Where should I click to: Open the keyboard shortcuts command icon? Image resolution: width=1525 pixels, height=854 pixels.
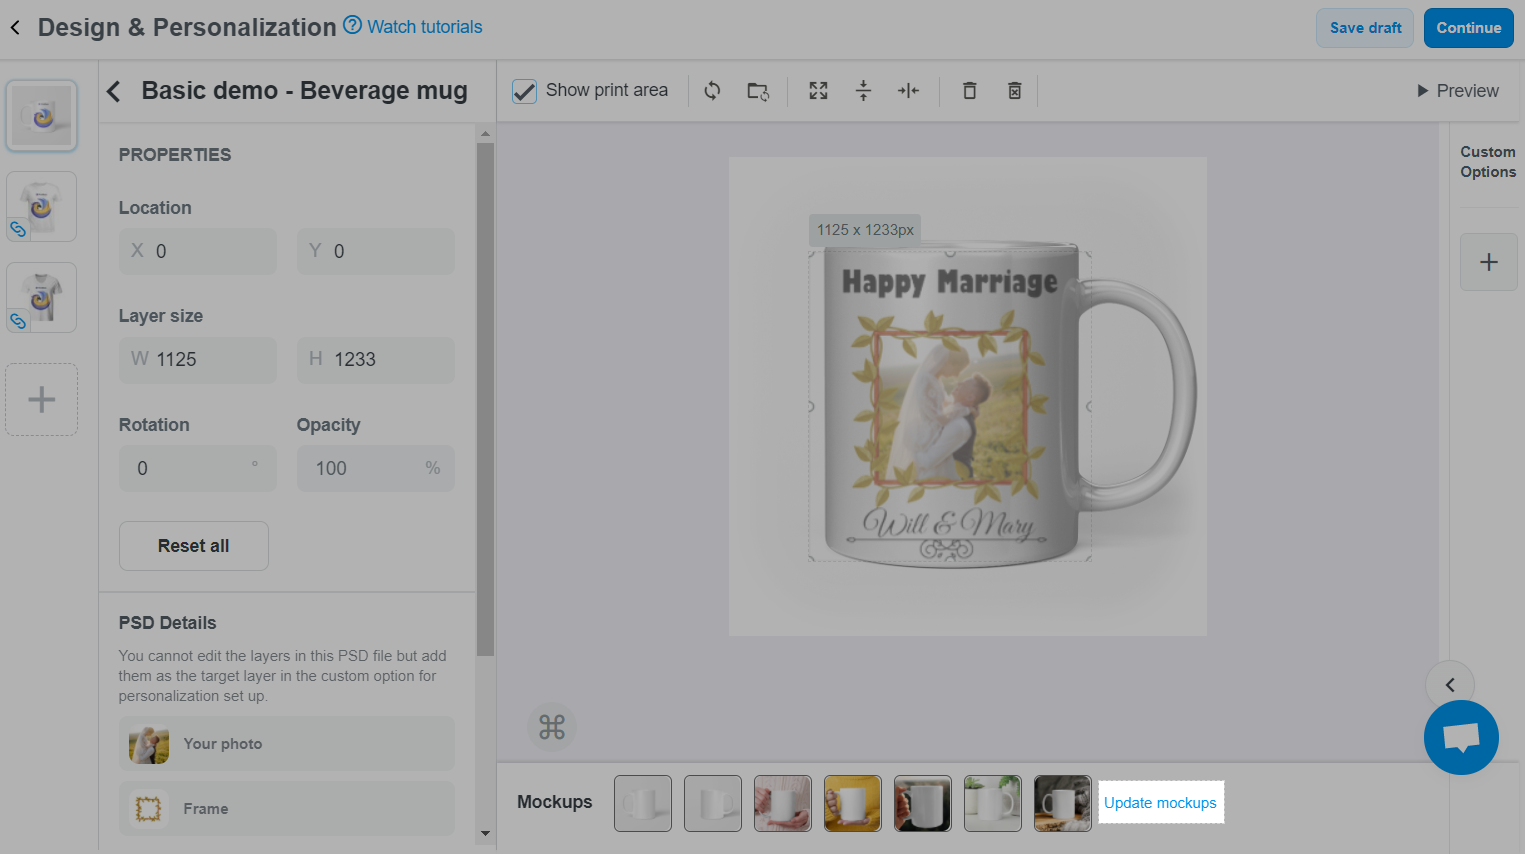(x=552, y=727)
